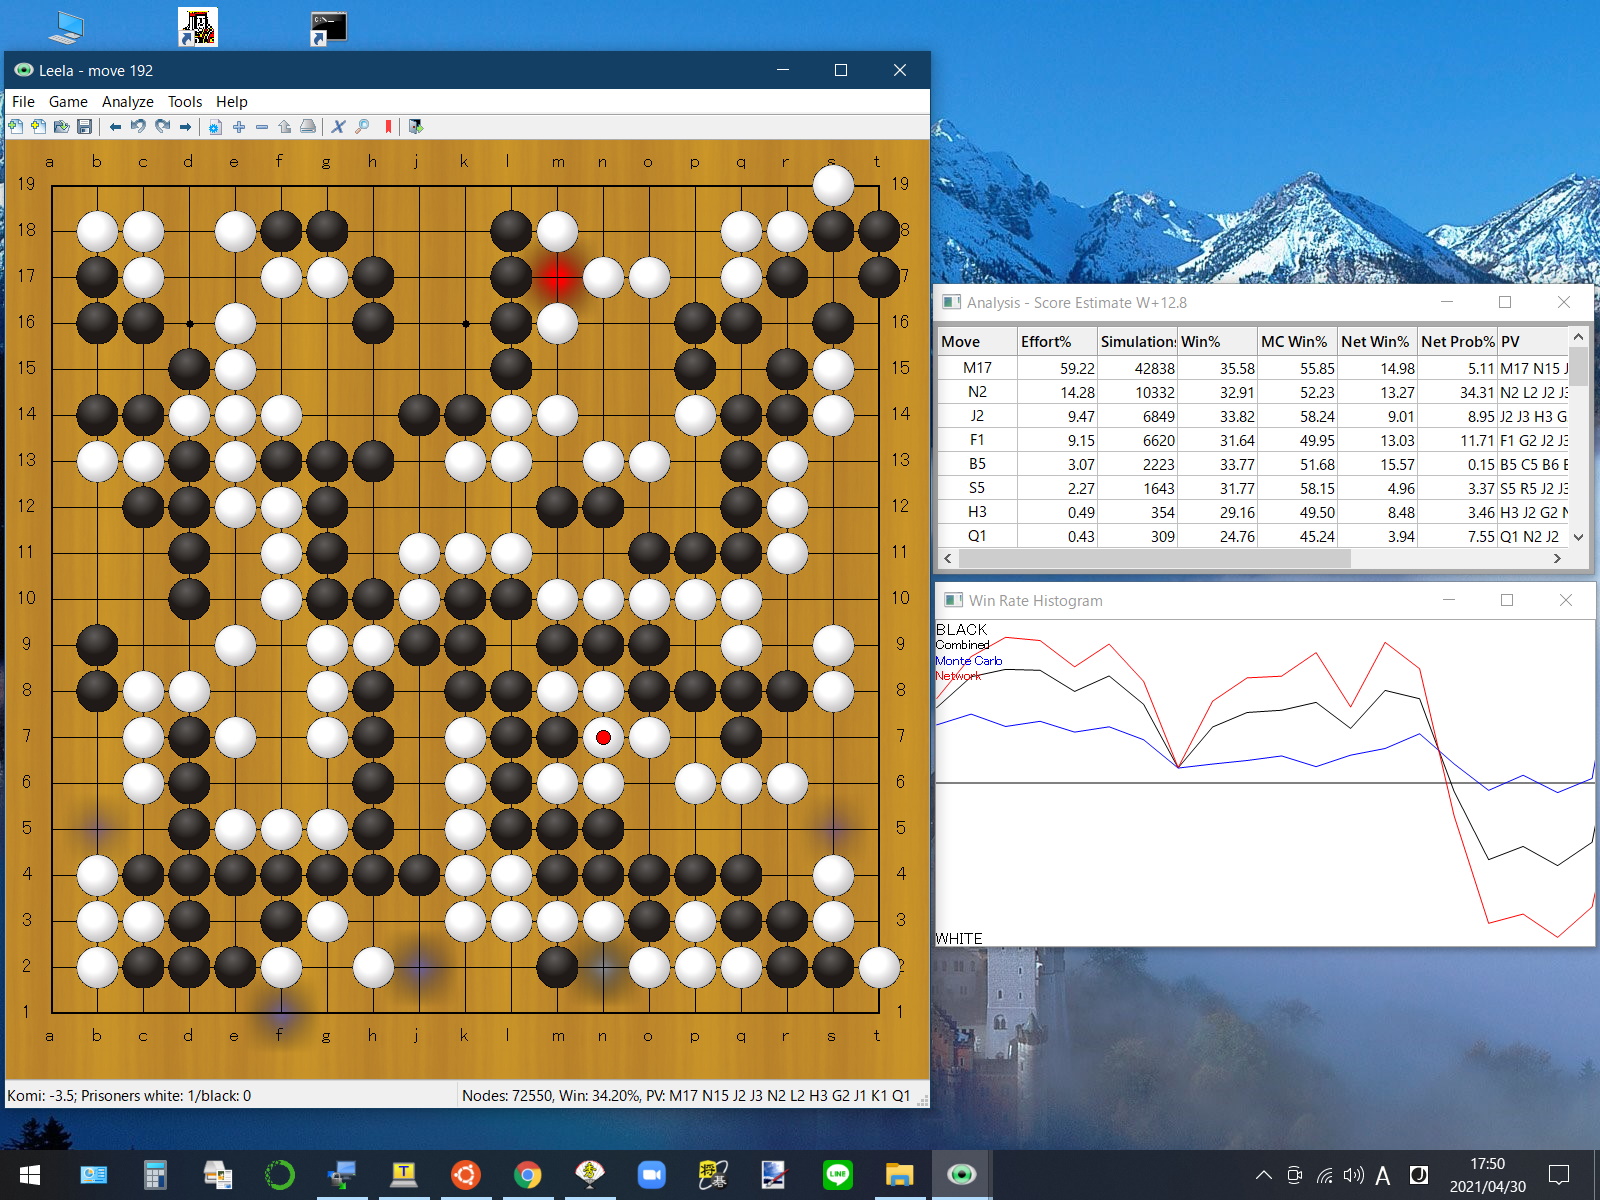Click the Net Win% column header

click(x=1374, y=342)
